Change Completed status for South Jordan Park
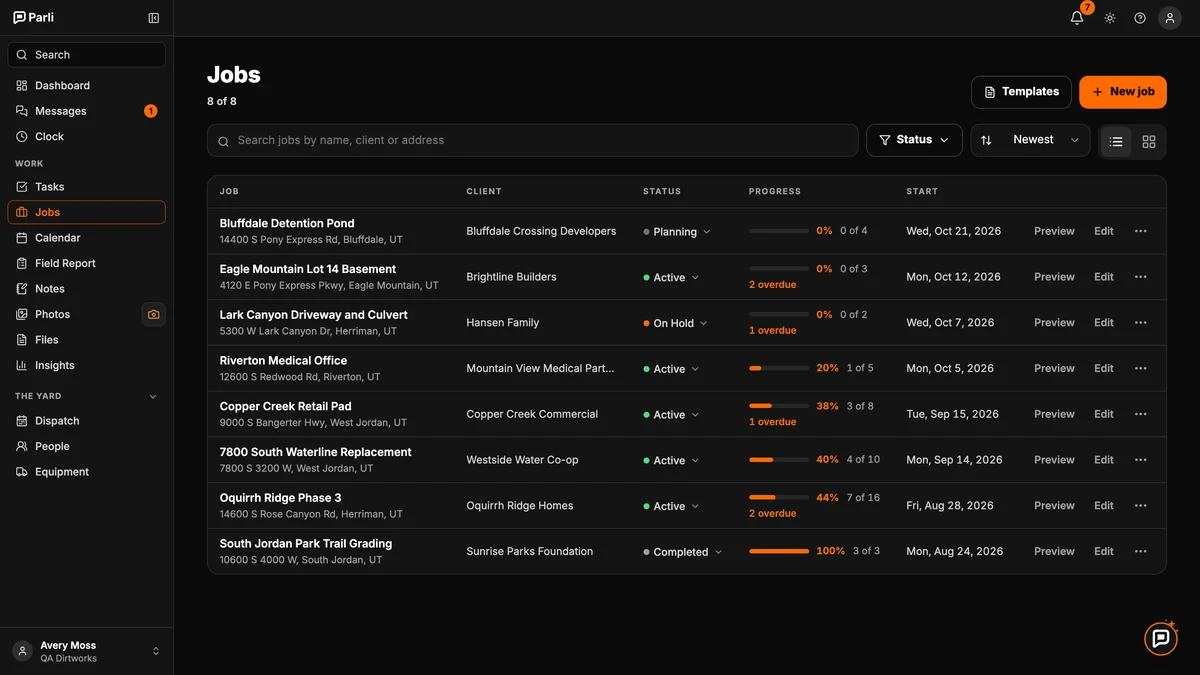The width and height of the screenshot is (1200, 675). pyautogui.click(x=682, y=552)
